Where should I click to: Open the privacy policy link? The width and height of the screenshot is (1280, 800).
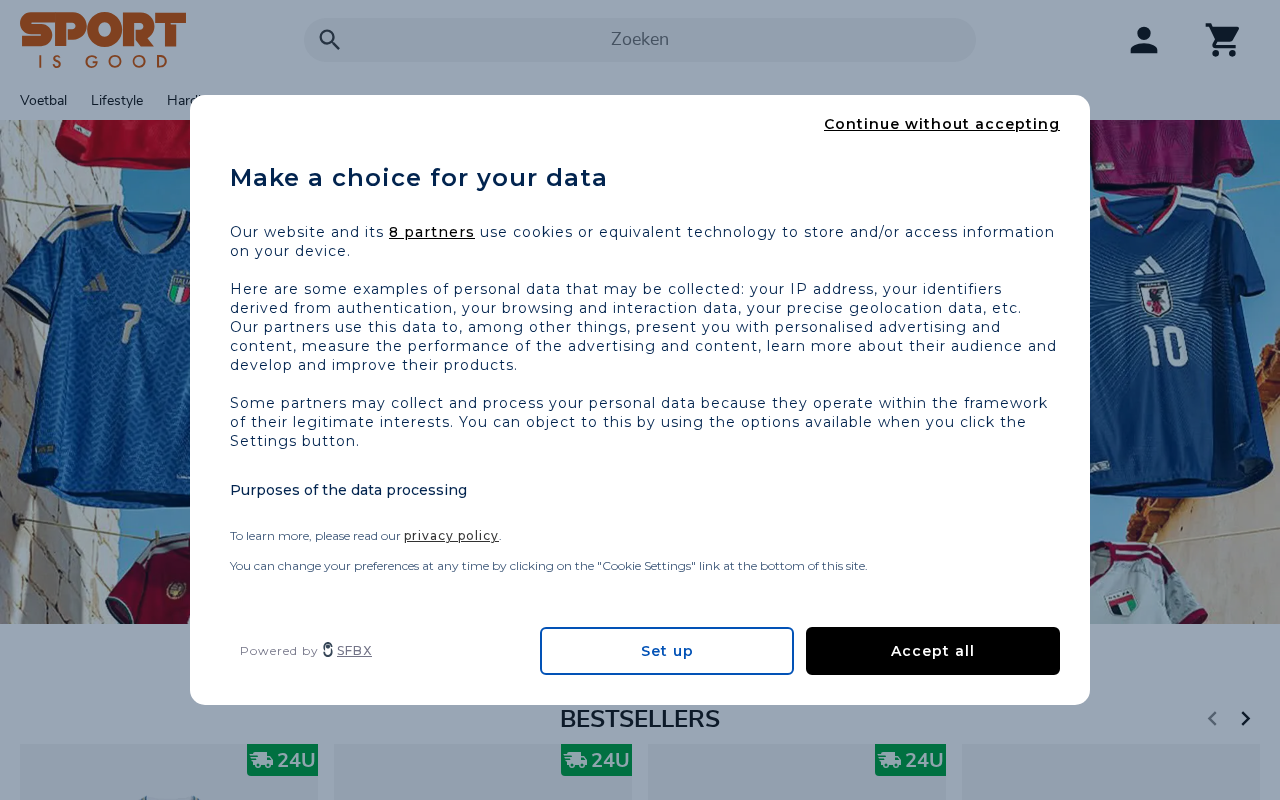coord(451,536)
